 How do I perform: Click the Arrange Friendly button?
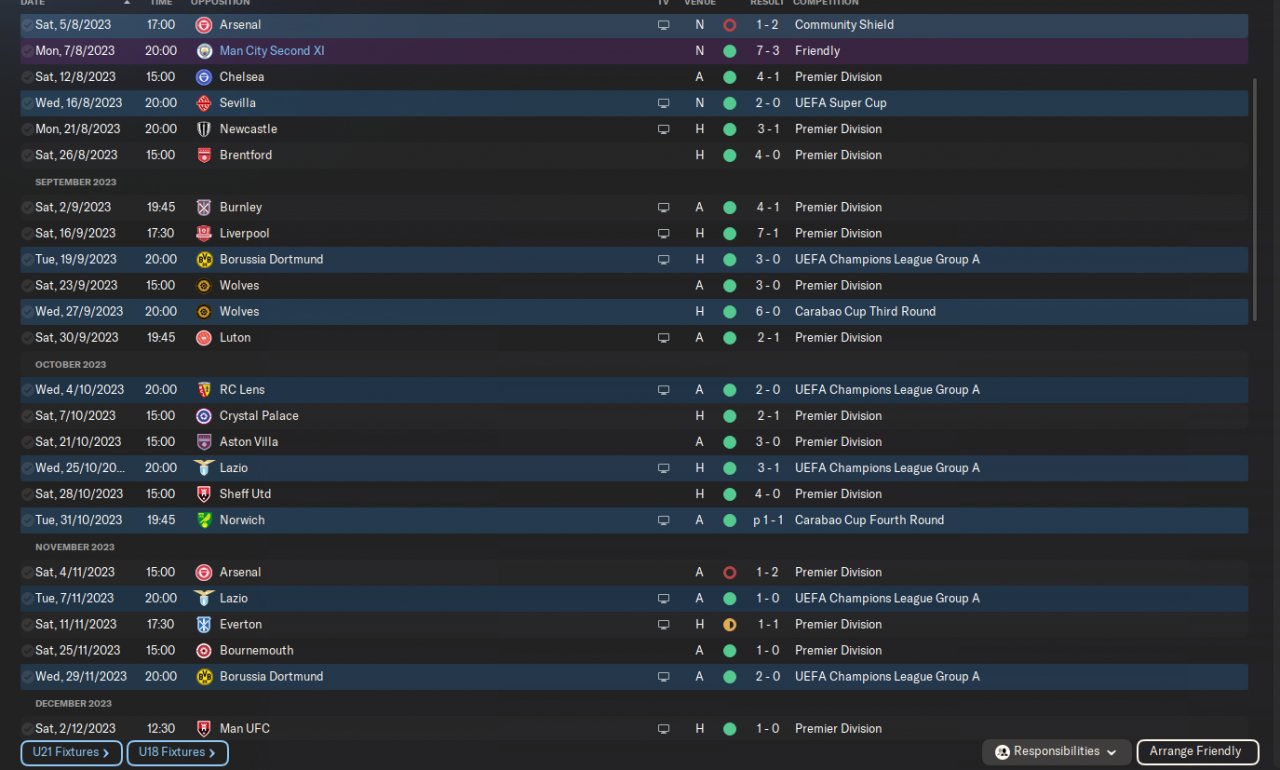1195,752
